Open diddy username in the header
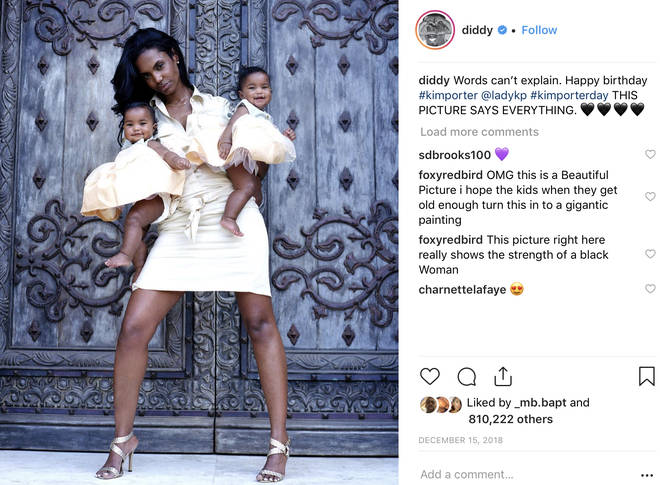Screen dimensions: 660x485 pos(477,30)
